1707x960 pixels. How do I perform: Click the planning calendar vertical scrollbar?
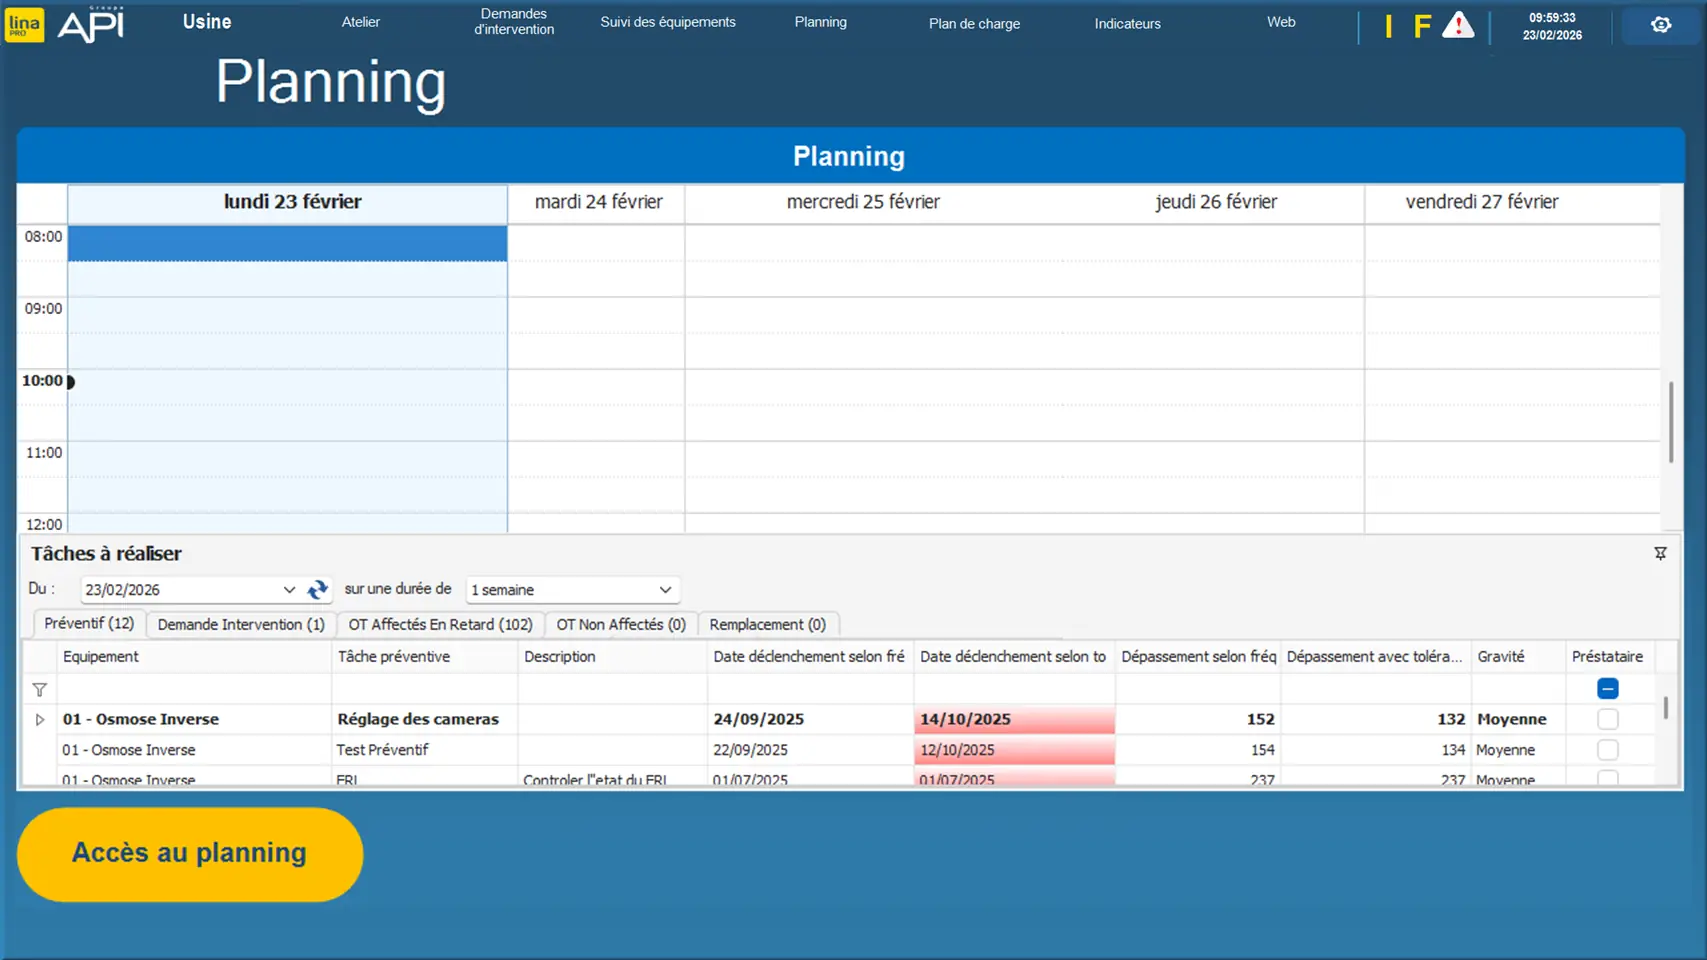pos(1670,420)
